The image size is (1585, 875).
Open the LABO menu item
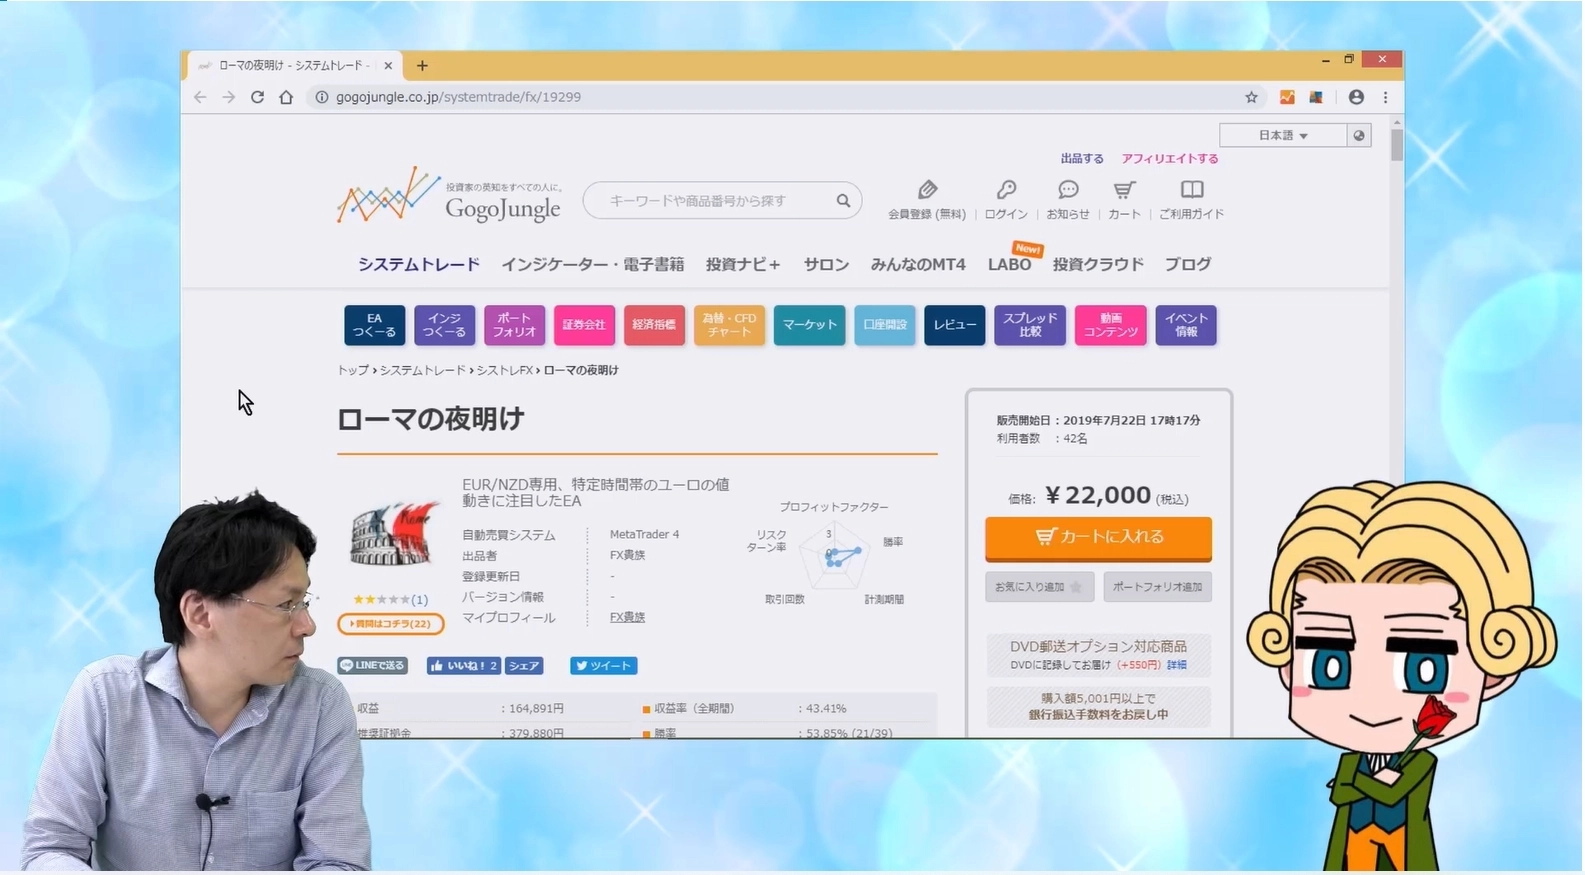pos(1009,264)
